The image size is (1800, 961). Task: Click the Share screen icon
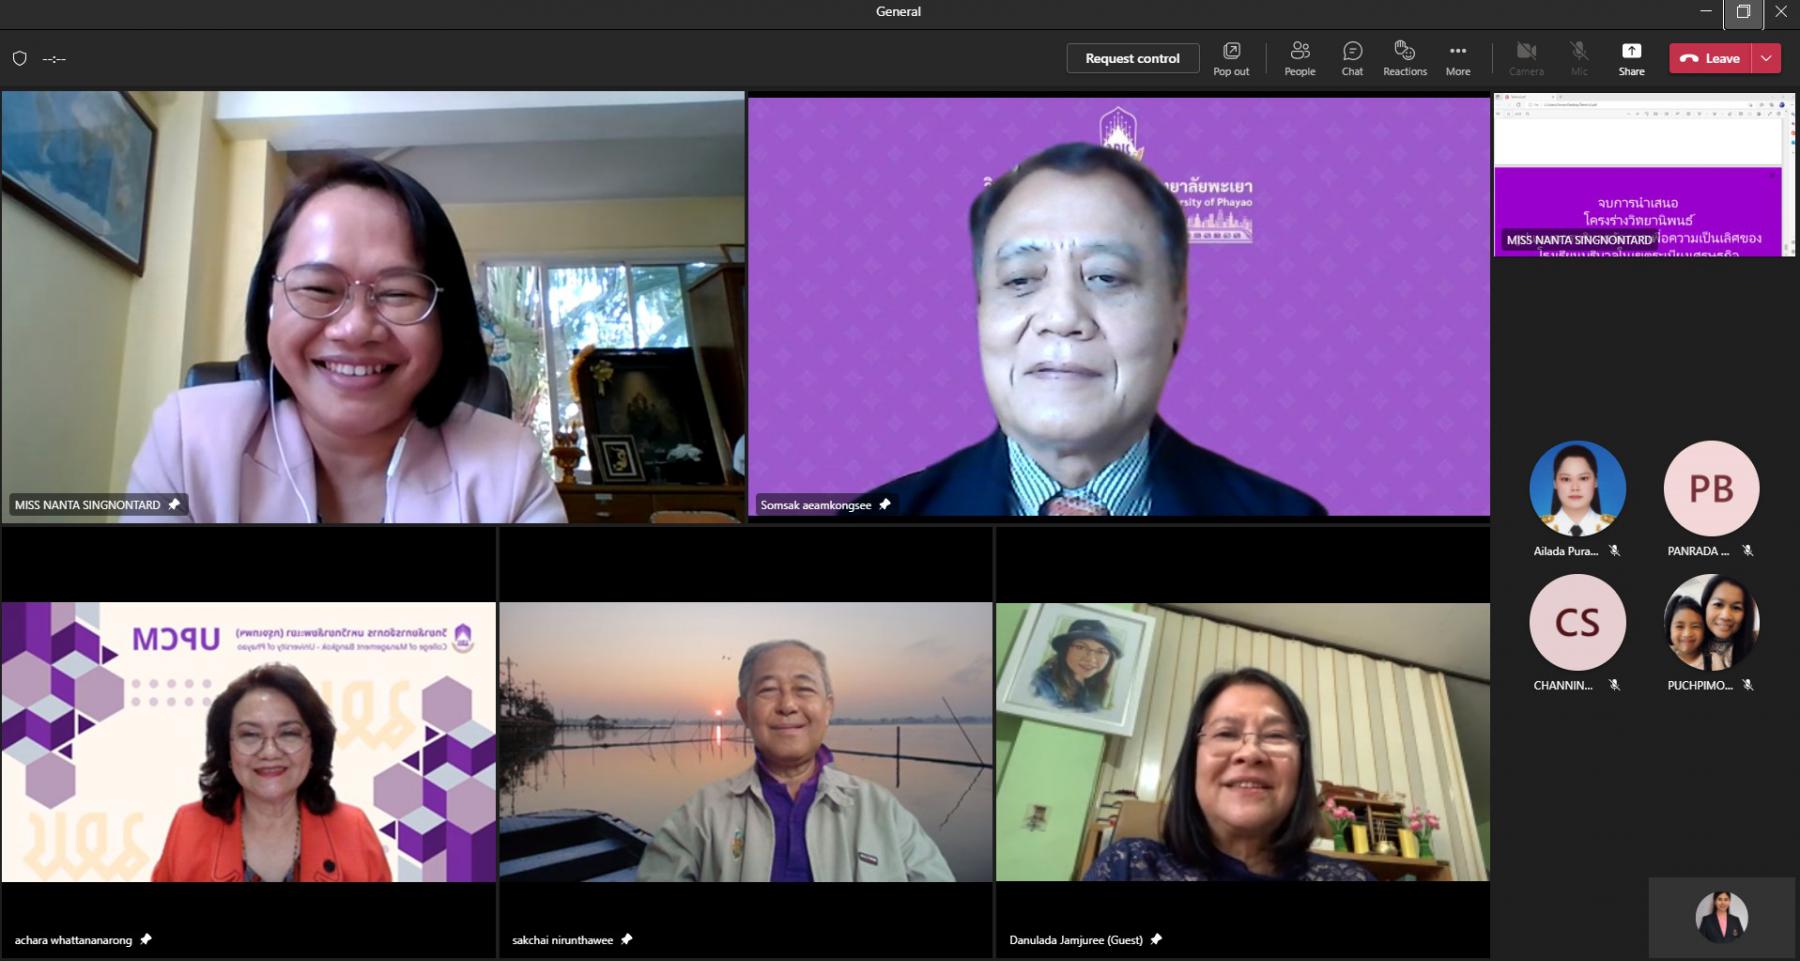[x=1631, y=58]
